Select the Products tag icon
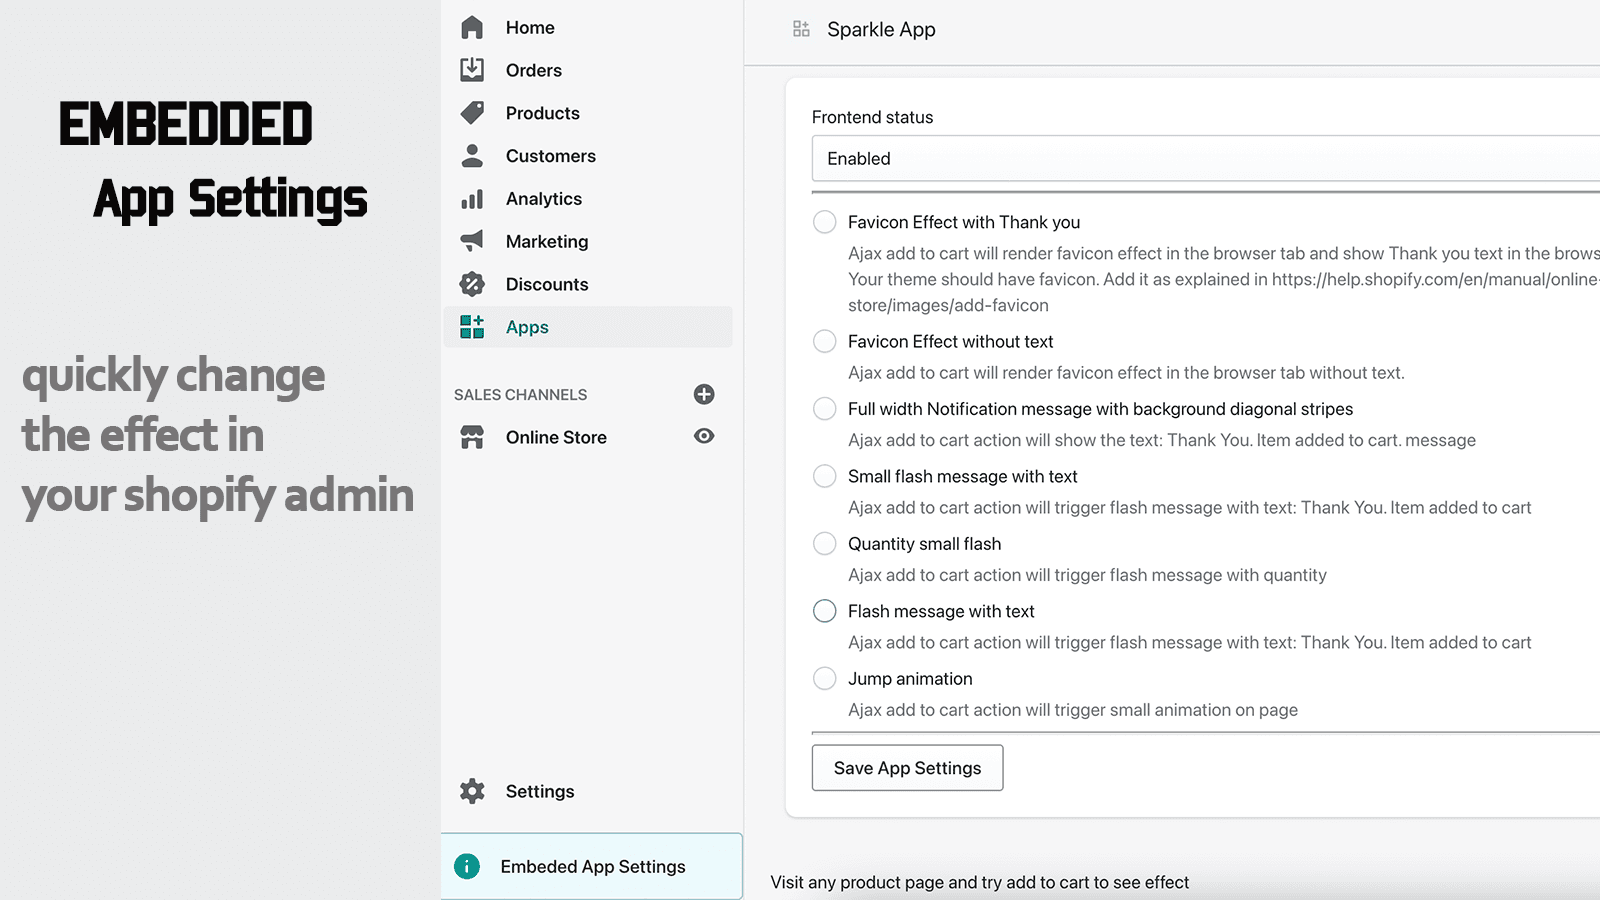The height and width of the screenshot is (900, 1600). pyautogui.click(x=471, y=113)
